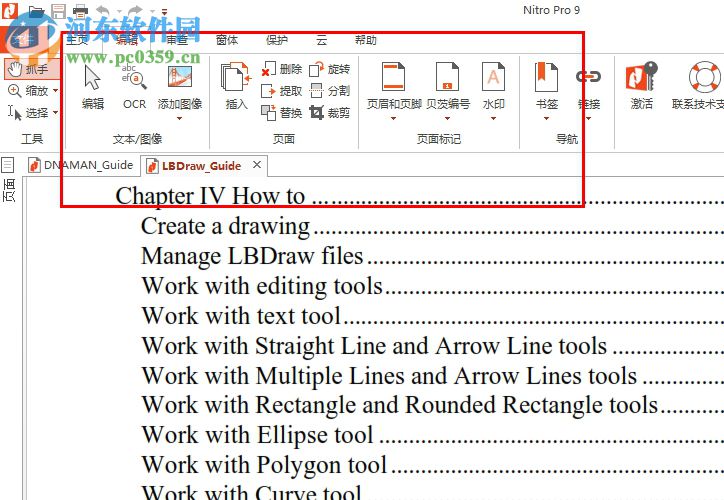
Task: Open 页眉和页脚 header and footer
Action: (394, 88)
